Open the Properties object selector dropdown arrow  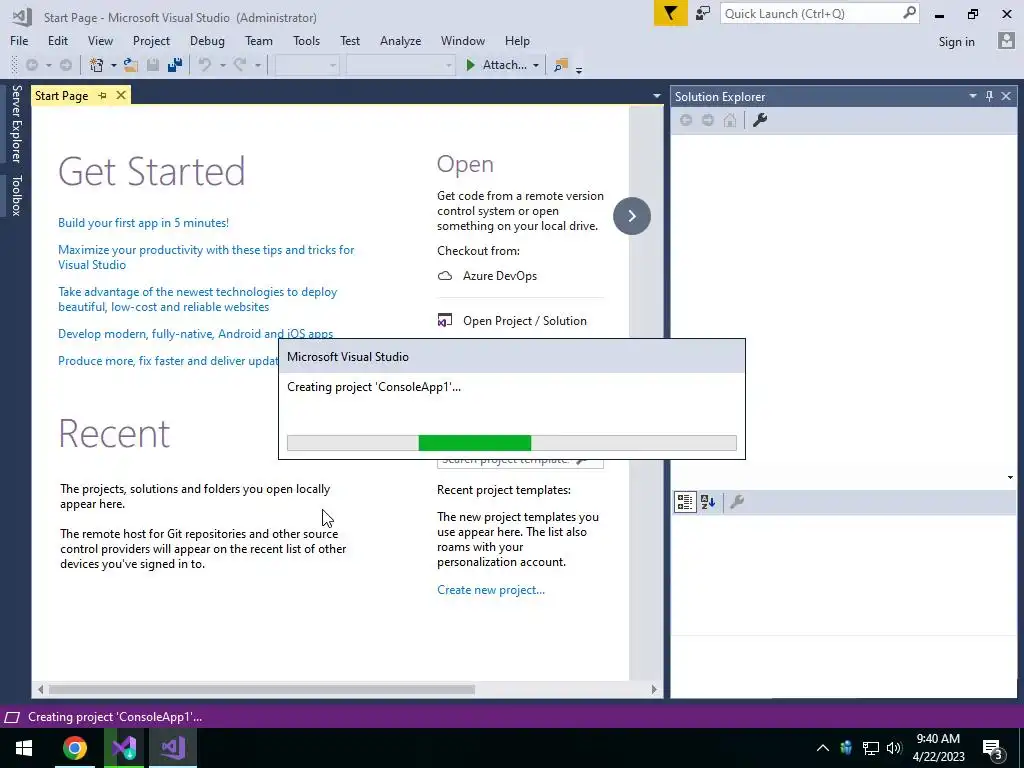tap(1010, 477)
